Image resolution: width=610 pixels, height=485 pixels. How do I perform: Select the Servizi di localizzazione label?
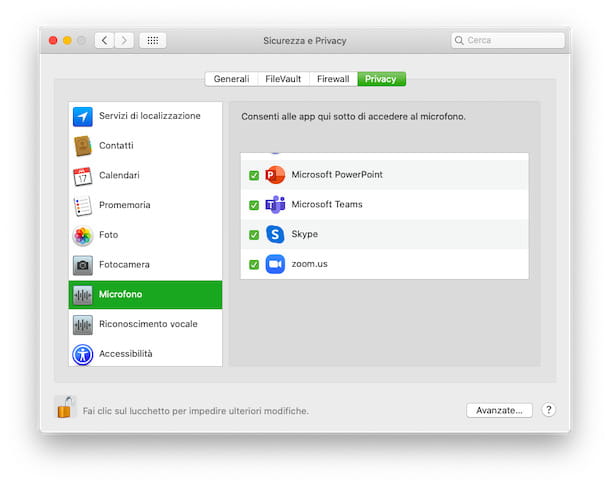[x=150, y=116]
